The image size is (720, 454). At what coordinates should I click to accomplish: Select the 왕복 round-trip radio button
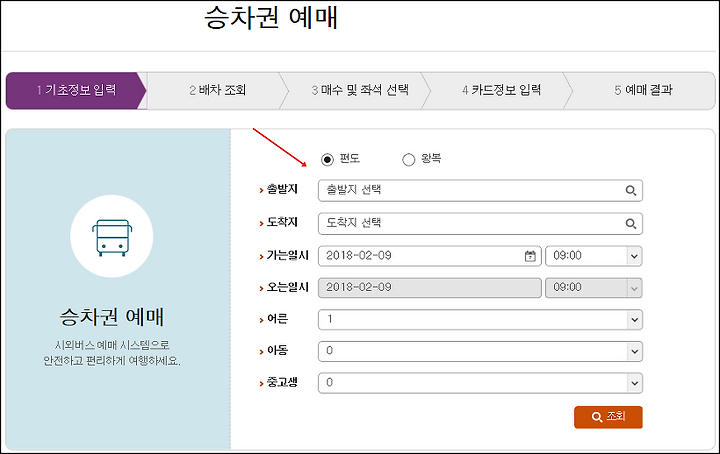point(408,159)
